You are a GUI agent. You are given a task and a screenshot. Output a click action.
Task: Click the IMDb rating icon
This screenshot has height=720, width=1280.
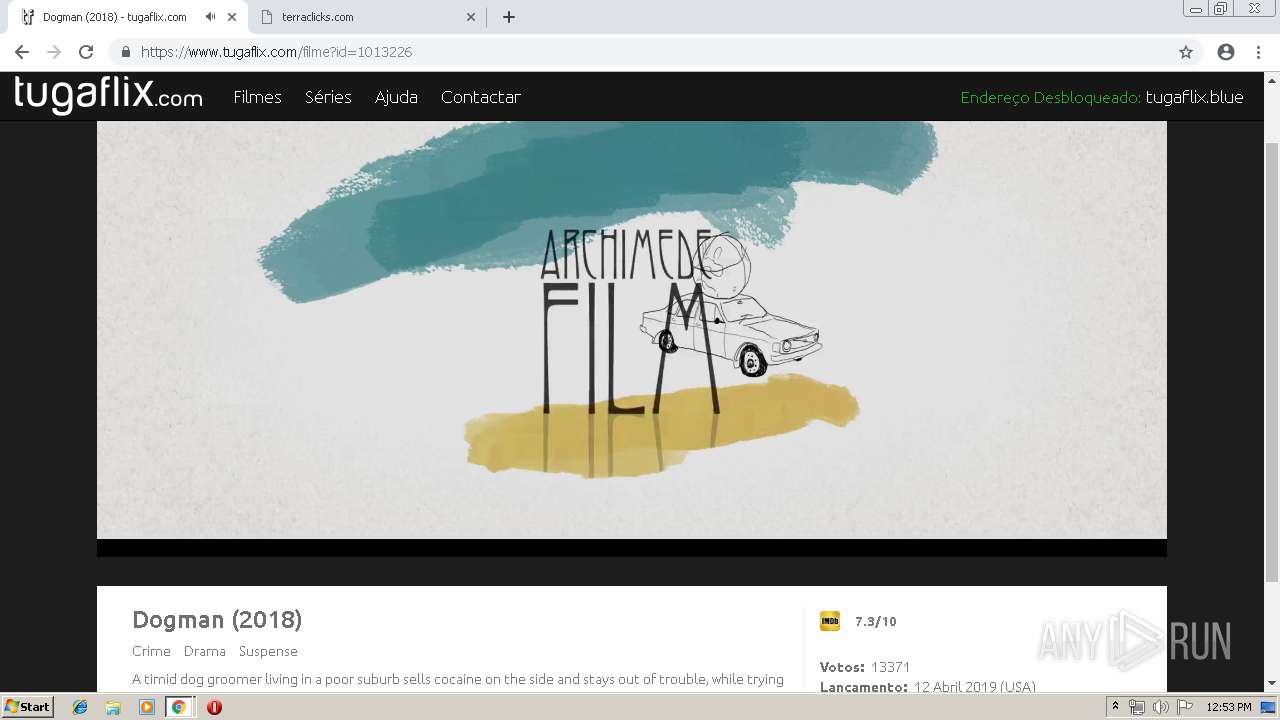pyautogui.click(x=830, y=621)
